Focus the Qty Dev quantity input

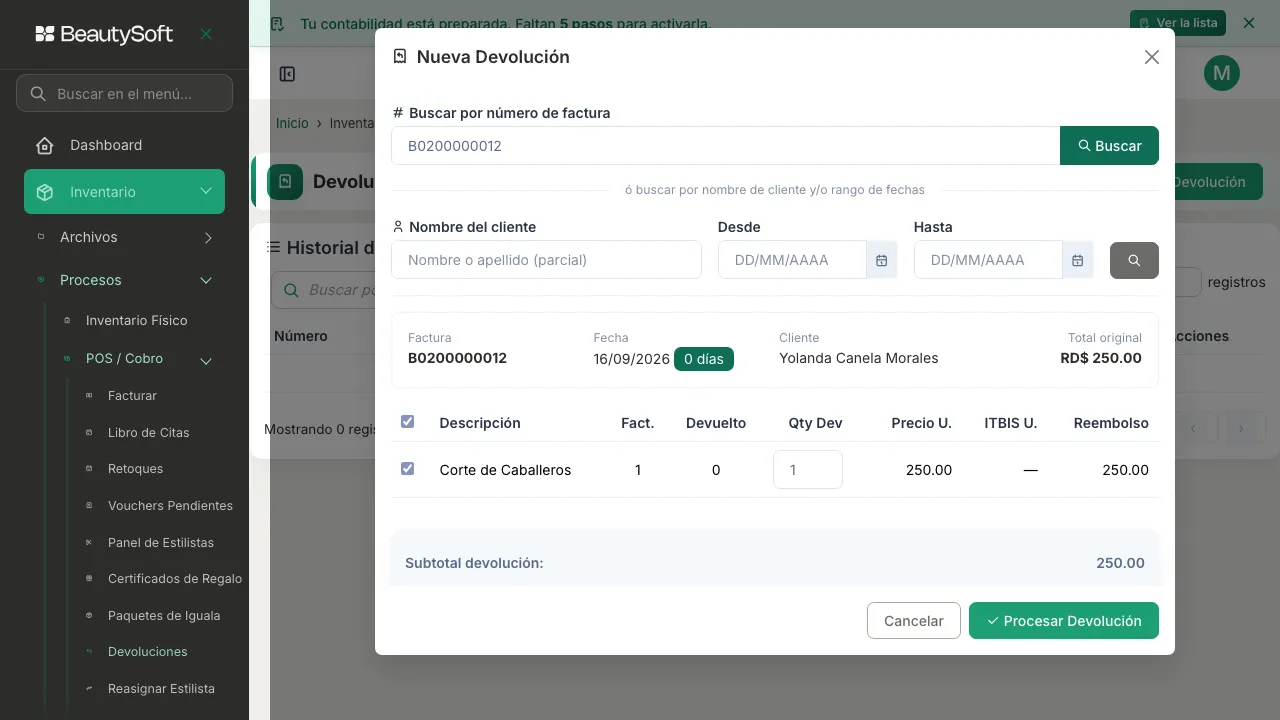[x=808, y=470]
